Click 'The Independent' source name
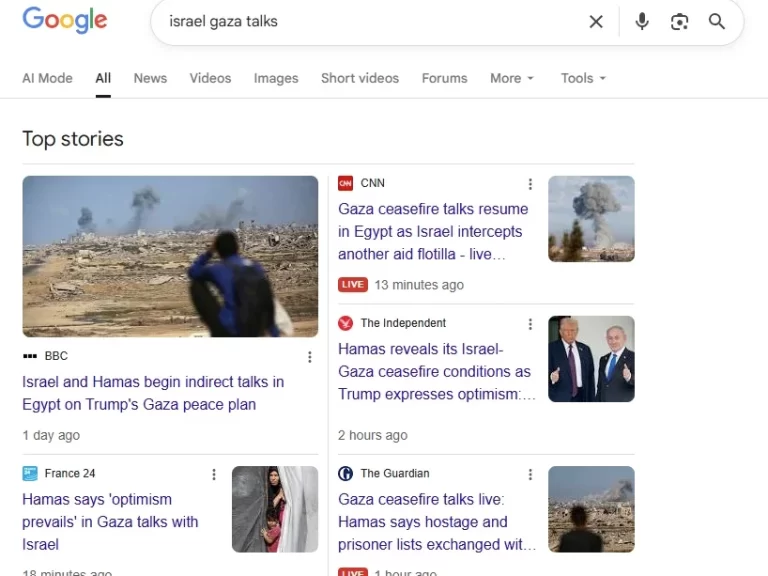 tap(403, 323)
